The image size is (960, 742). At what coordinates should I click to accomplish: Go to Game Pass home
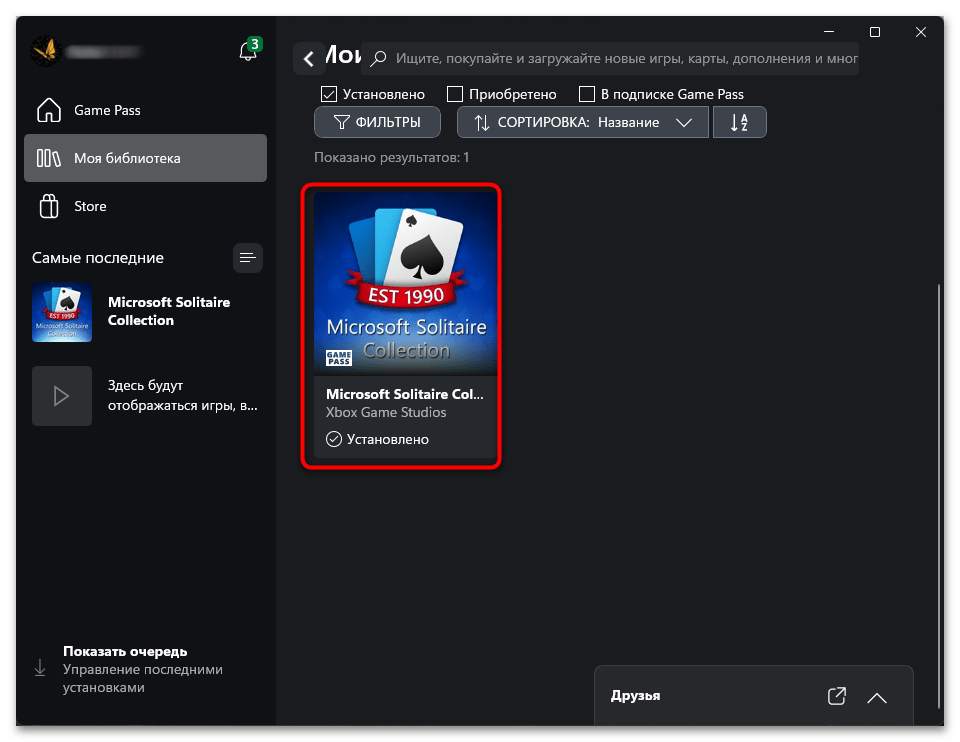[x=145, y=110]
